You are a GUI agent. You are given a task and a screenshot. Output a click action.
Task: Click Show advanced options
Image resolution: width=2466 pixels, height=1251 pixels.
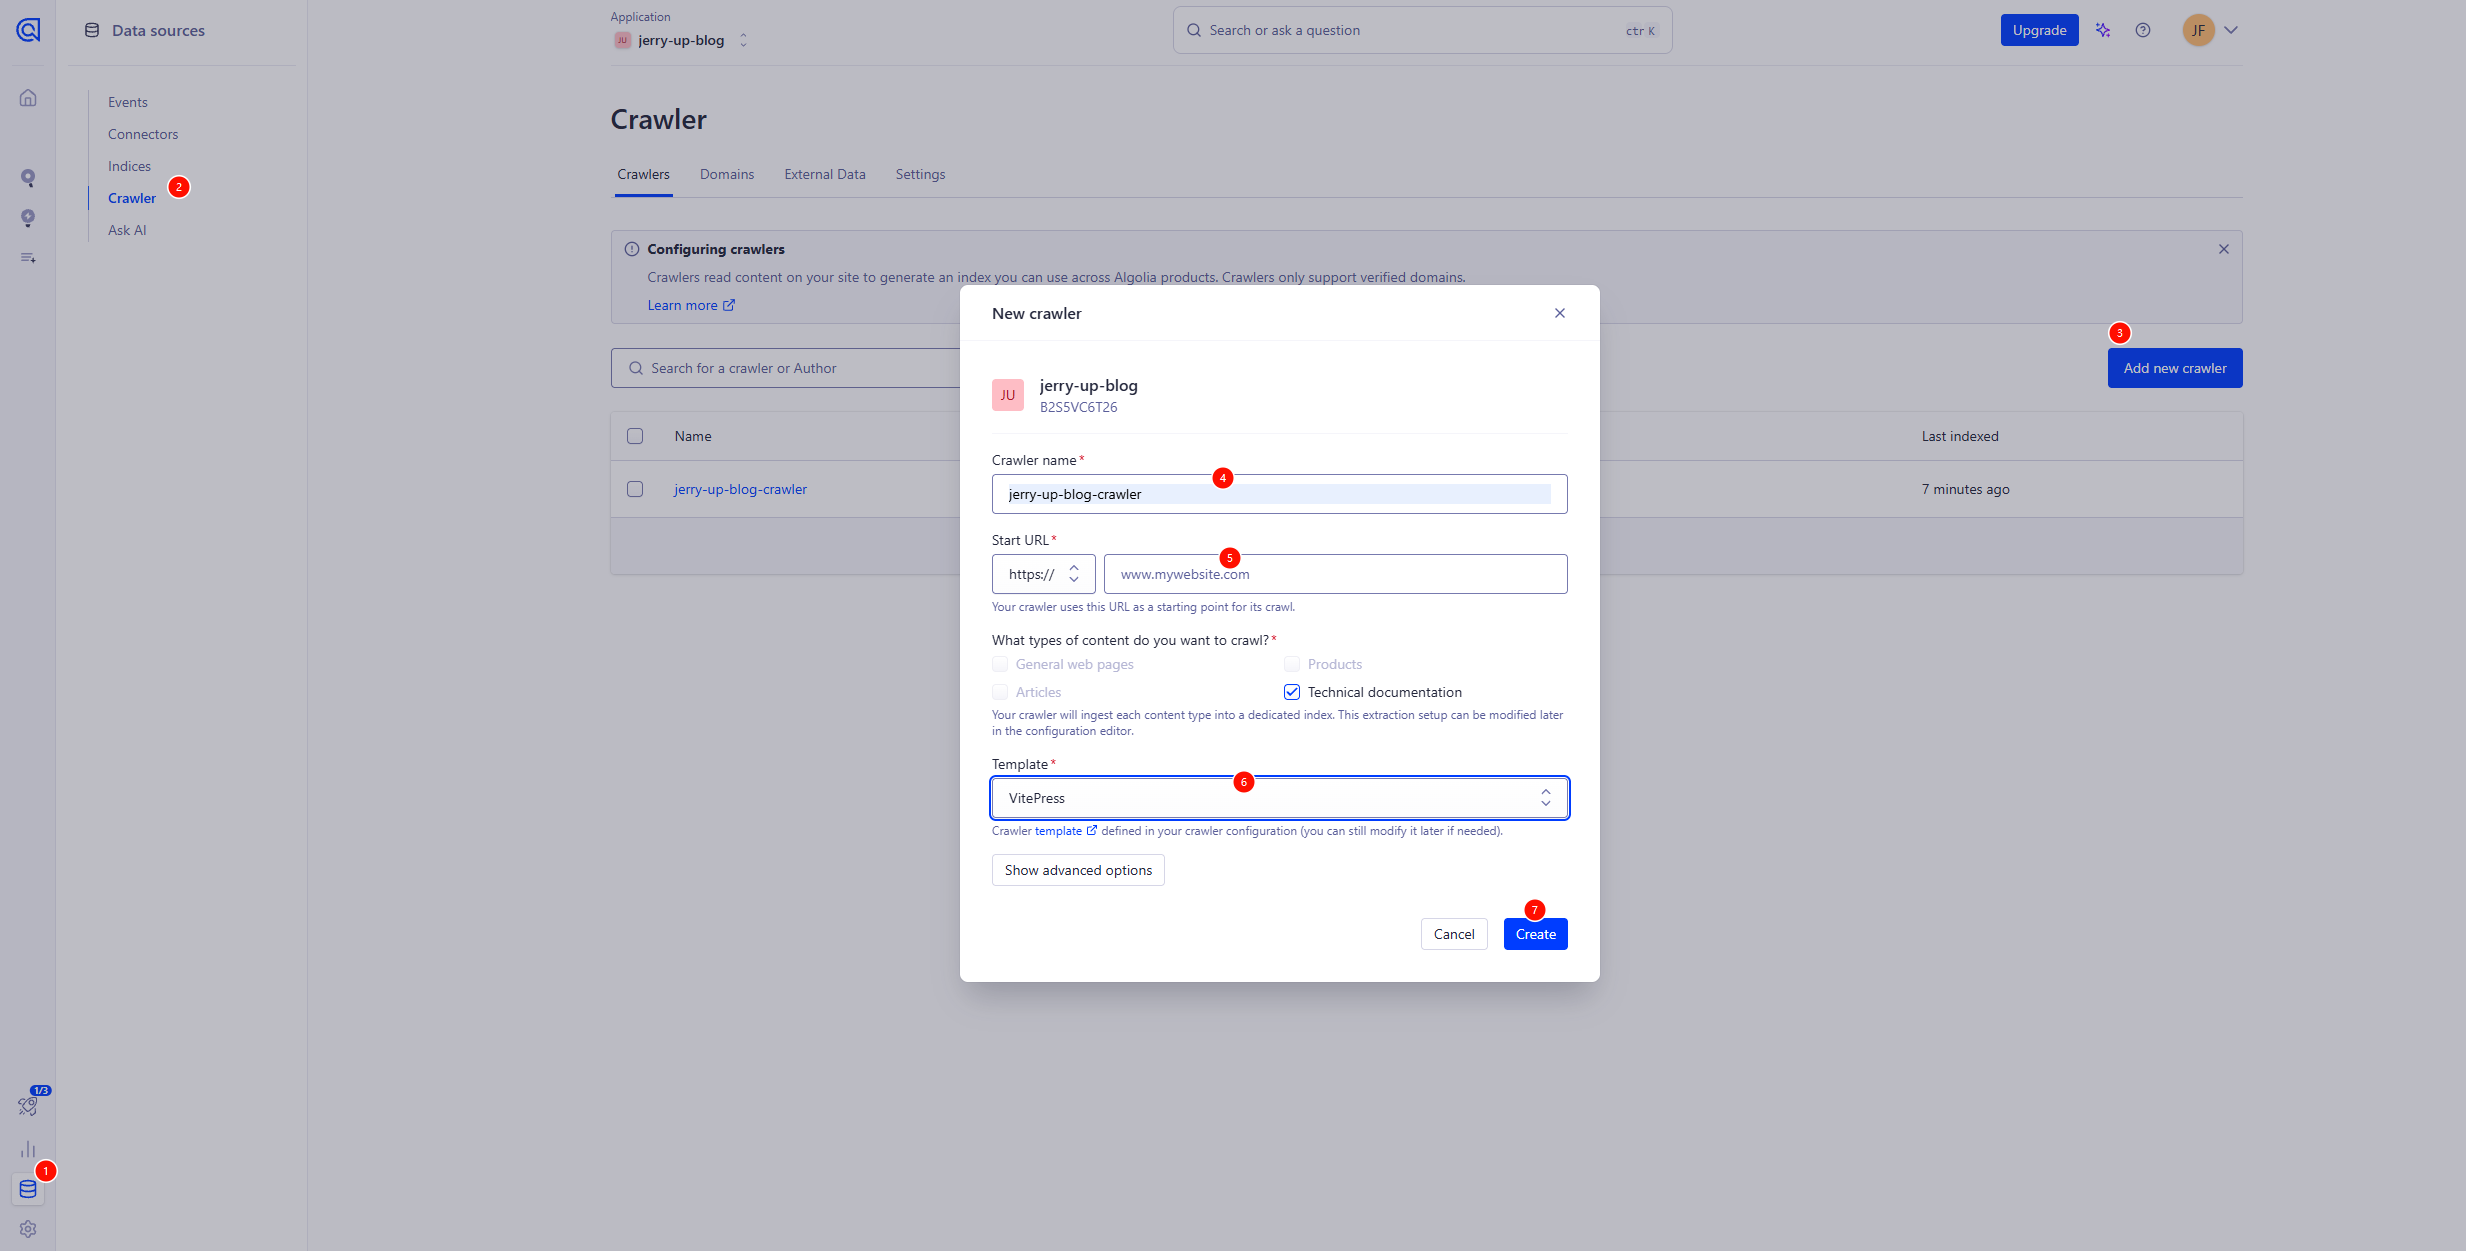1078,870
